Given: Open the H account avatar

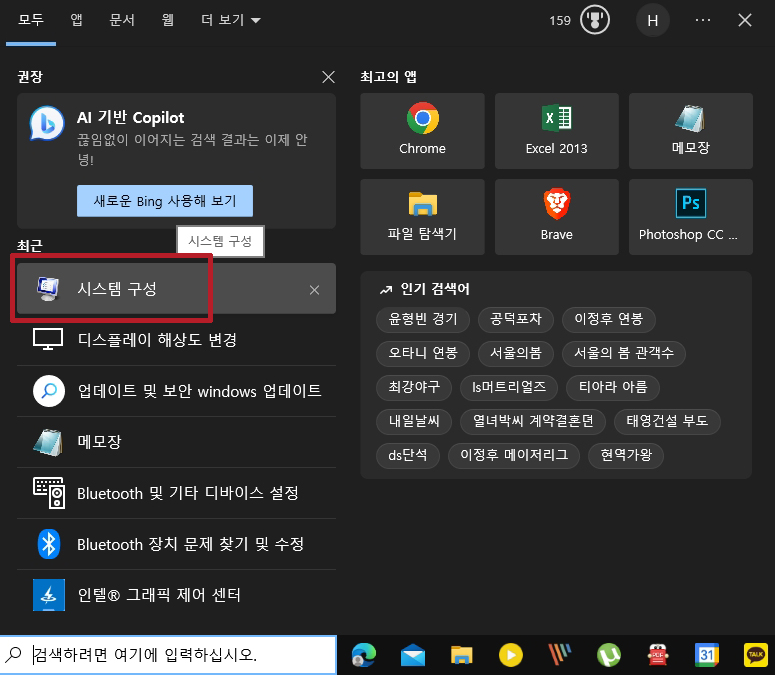Looking at the screenshot, I should (652, 20).
